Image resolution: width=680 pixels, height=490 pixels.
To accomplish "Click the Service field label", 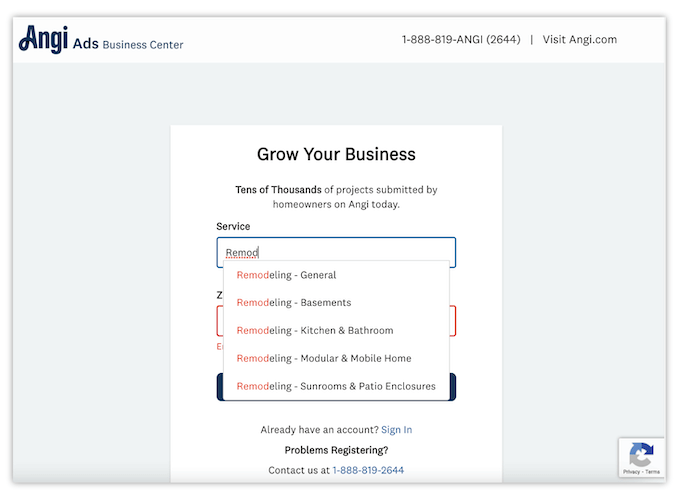I will click(x=233, y=227).
